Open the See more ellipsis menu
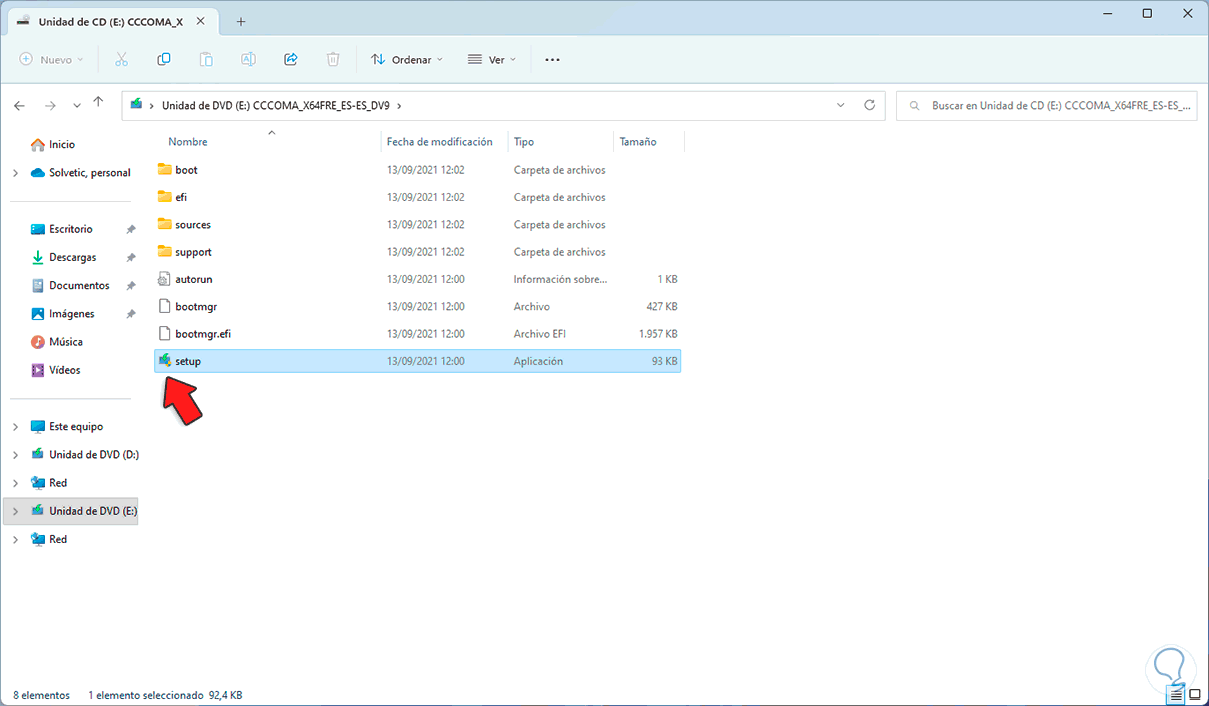 [x=552, y=60]
